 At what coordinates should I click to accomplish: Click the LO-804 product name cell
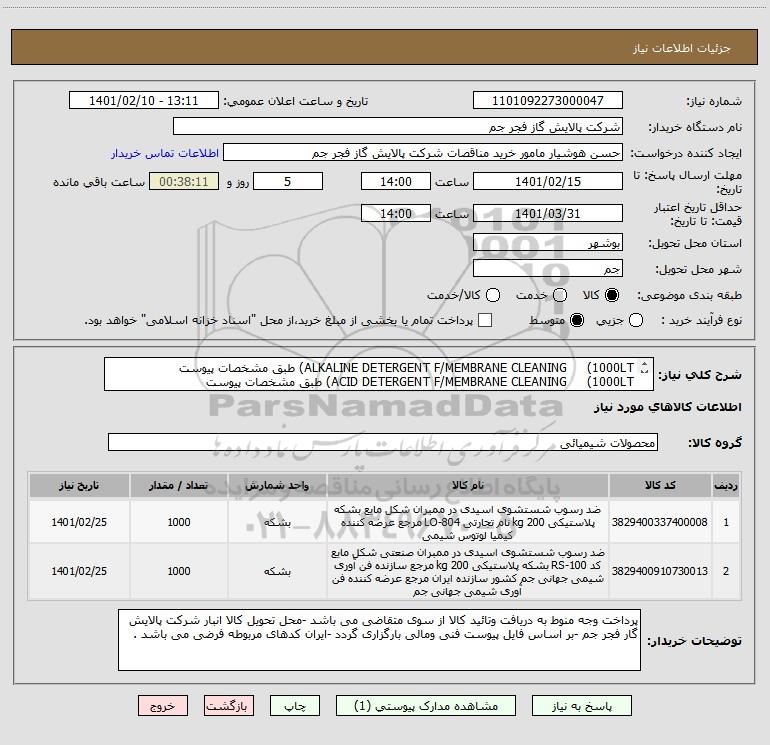click(x=468, y=522)
